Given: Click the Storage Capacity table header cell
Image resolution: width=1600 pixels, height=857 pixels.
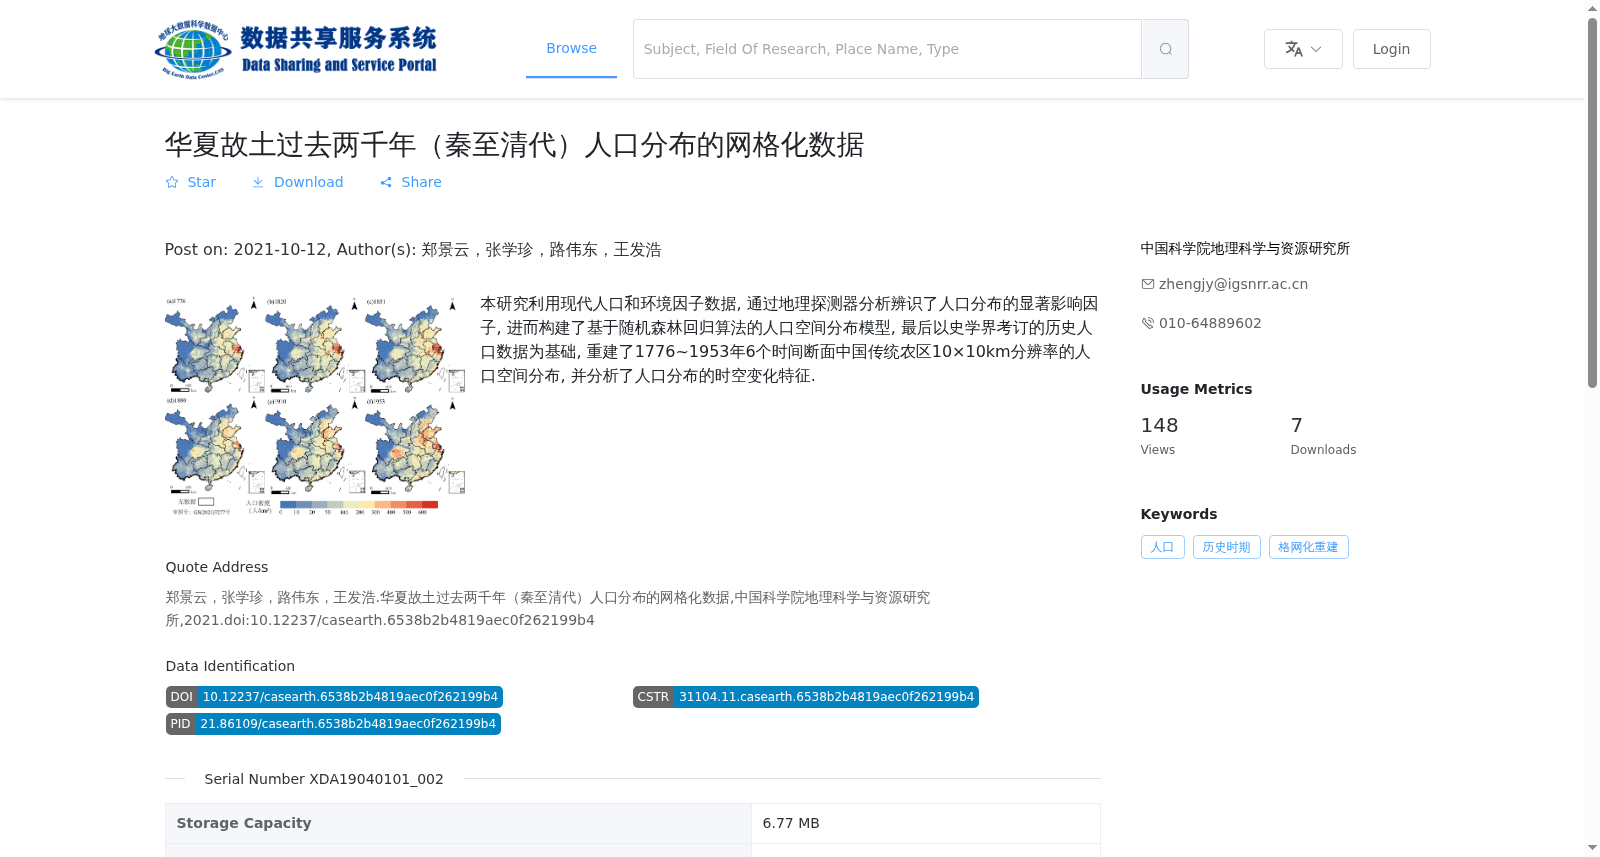Looking at the screenshot, I should (x=458, y=823).
